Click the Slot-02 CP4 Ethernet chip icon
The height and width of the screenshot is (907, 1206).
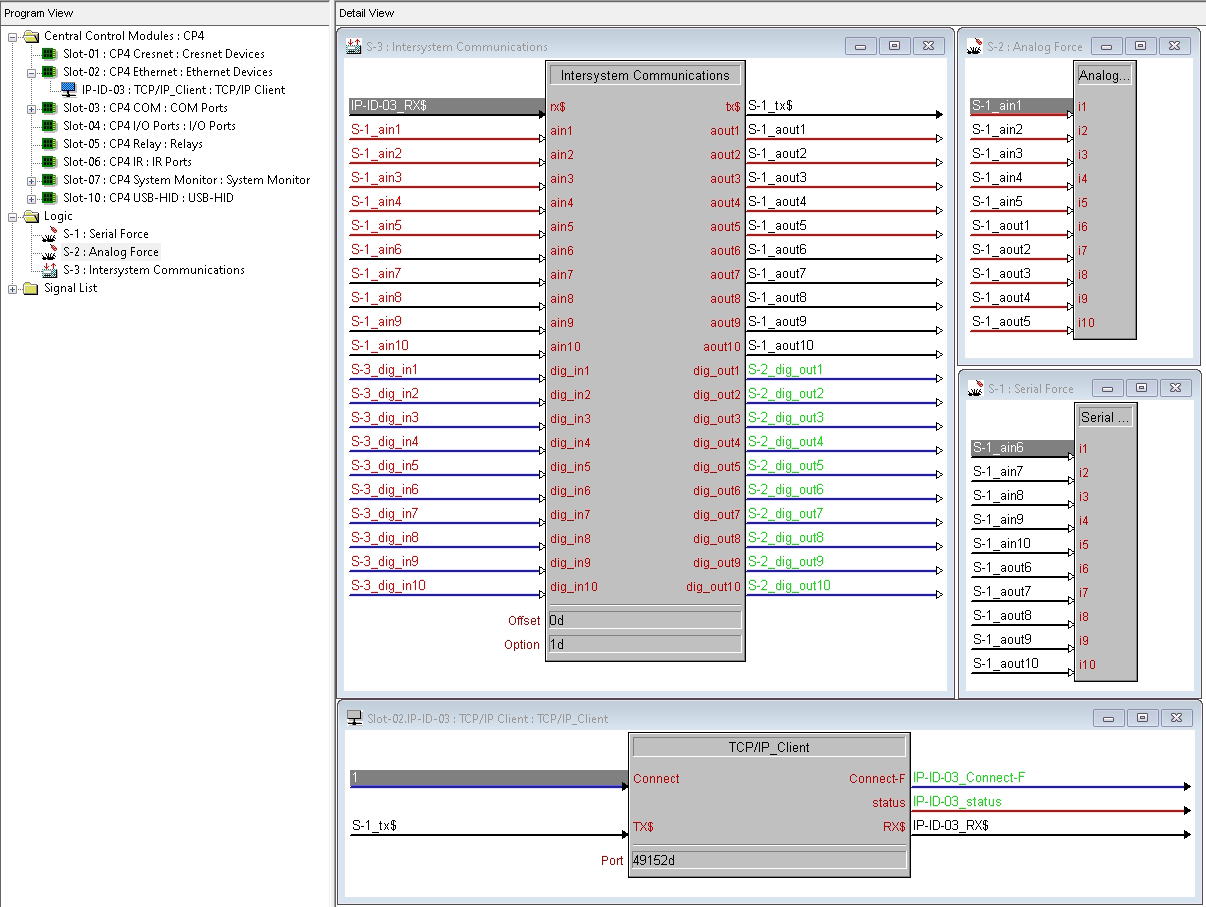pos(49,72)
